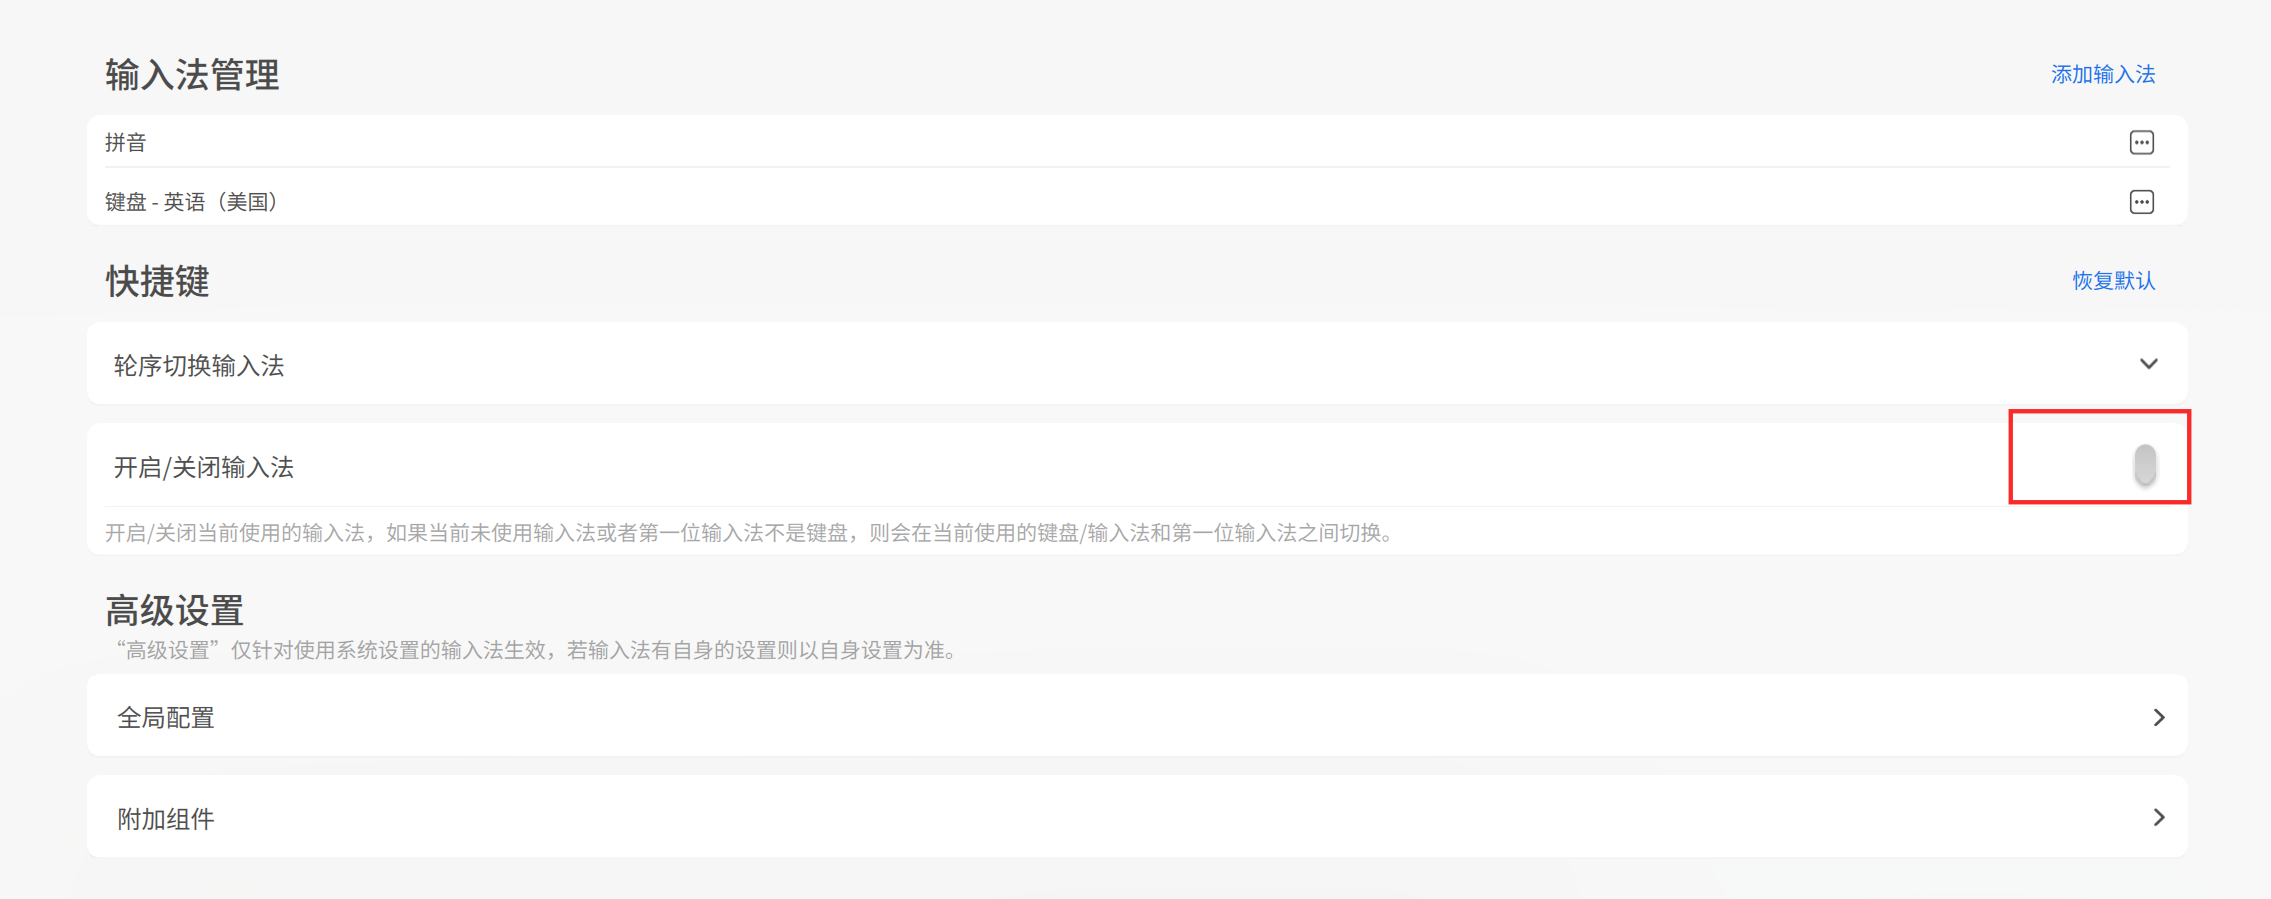2271x899 pixels.
Task: Click the 开启/关闭输入法 description text
Action: 750,533
